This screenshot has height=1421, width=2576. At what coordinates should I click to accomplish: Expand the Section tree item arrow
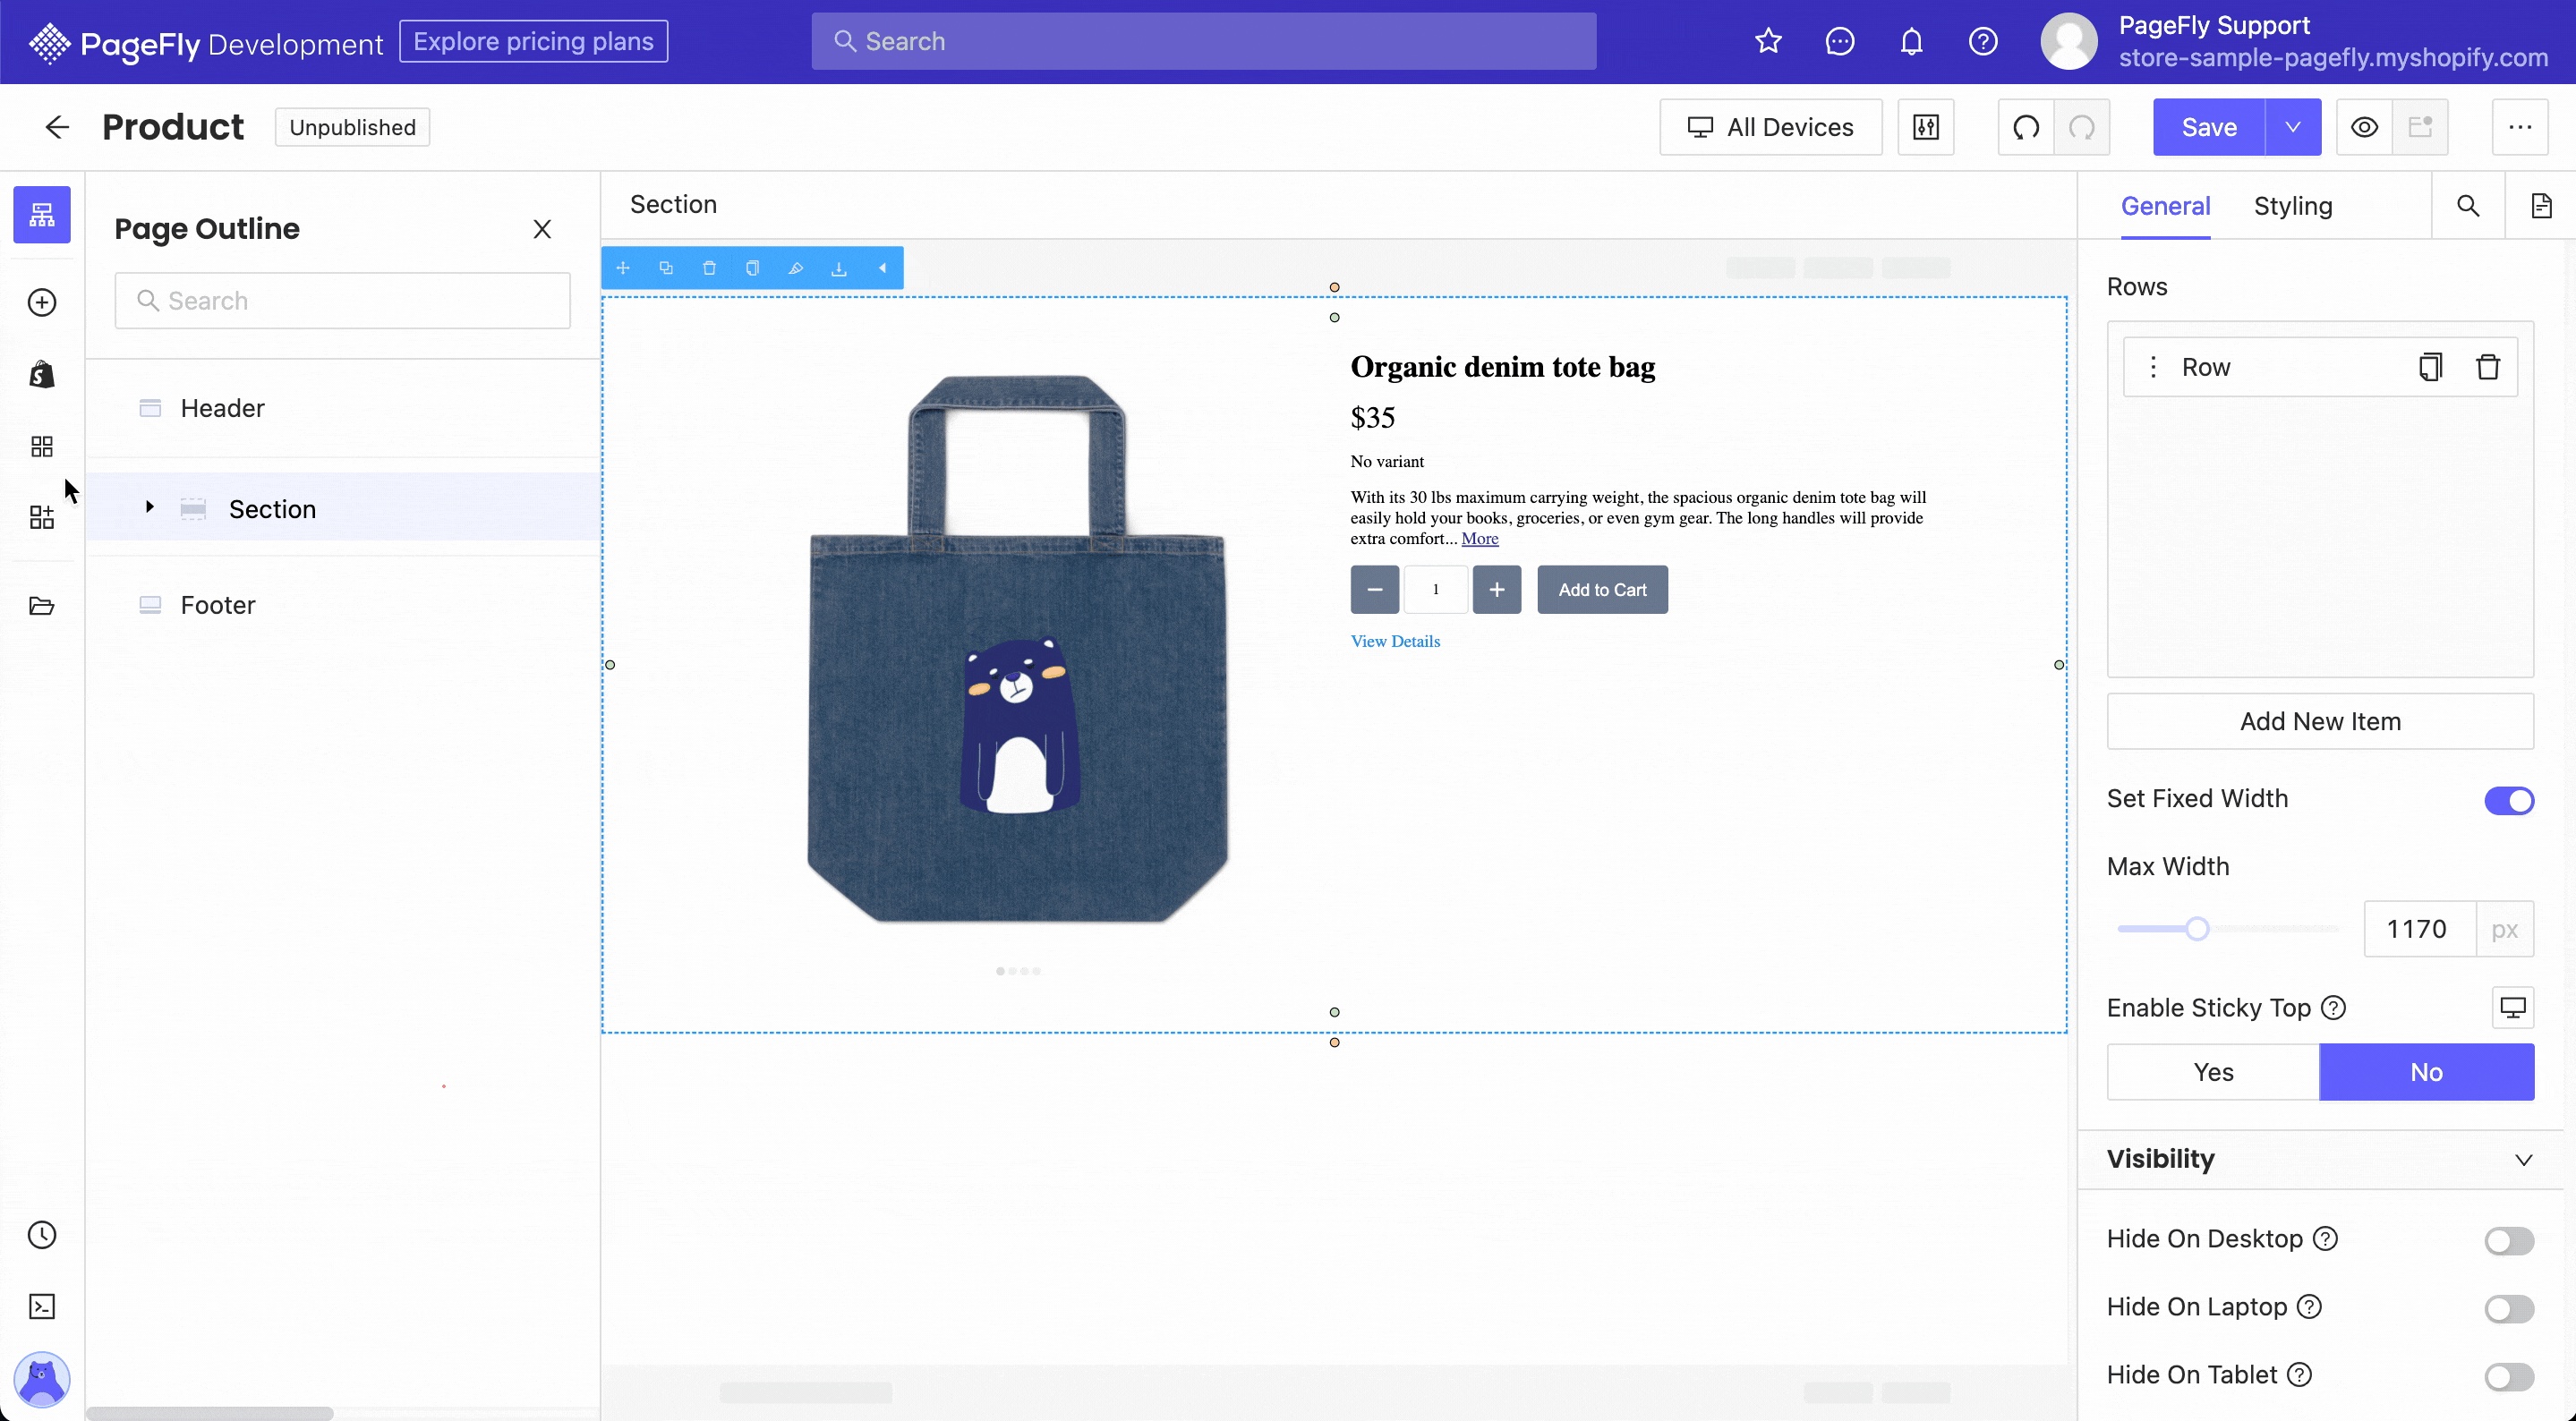pos(149,507)
